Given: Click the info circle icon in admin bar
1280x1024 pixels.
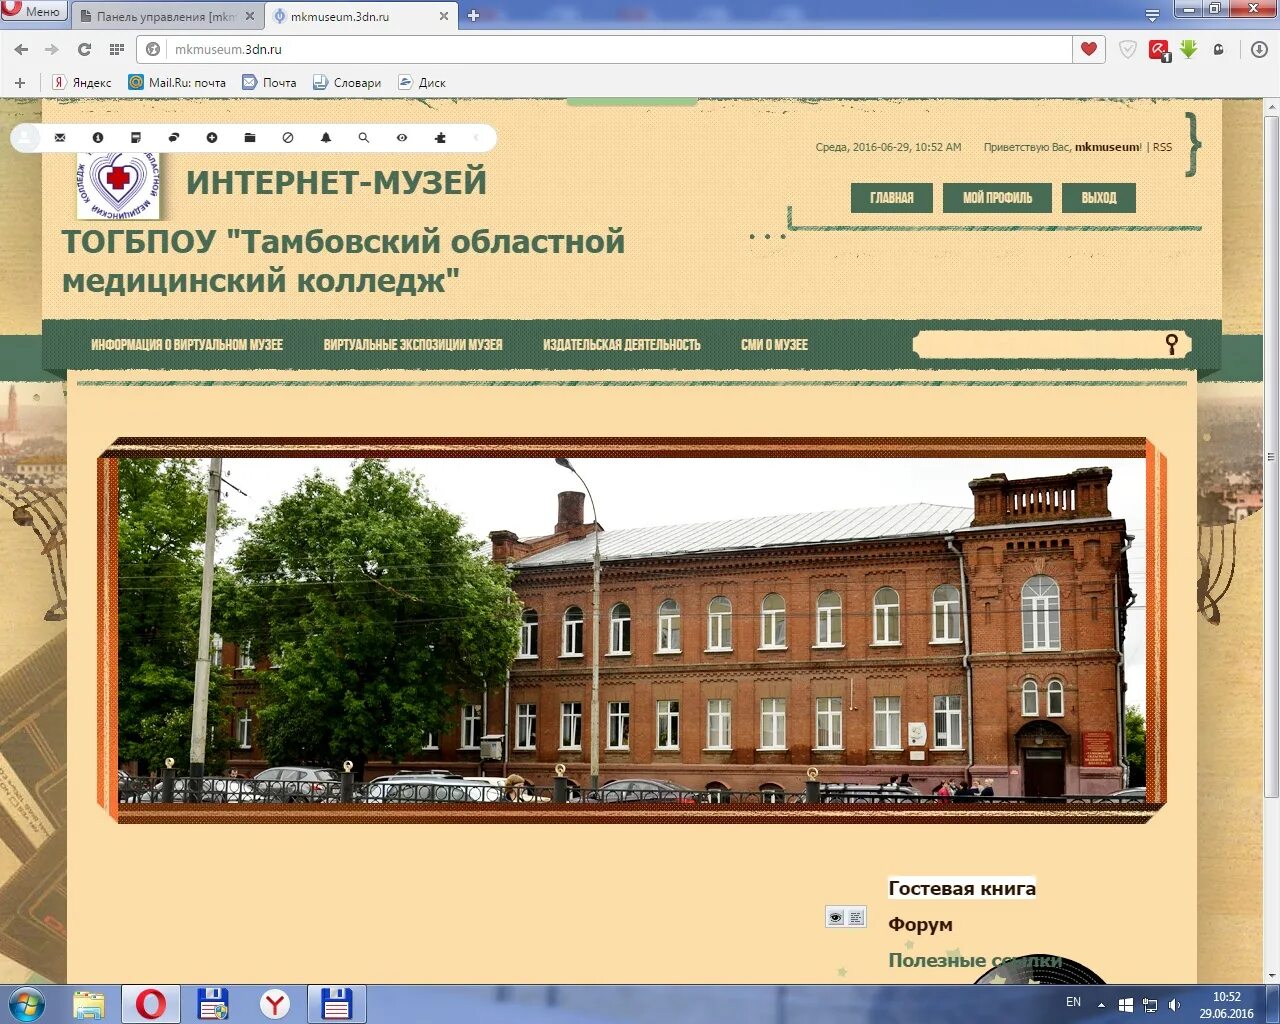Looking at the screenshot, I should click(98, 138).
